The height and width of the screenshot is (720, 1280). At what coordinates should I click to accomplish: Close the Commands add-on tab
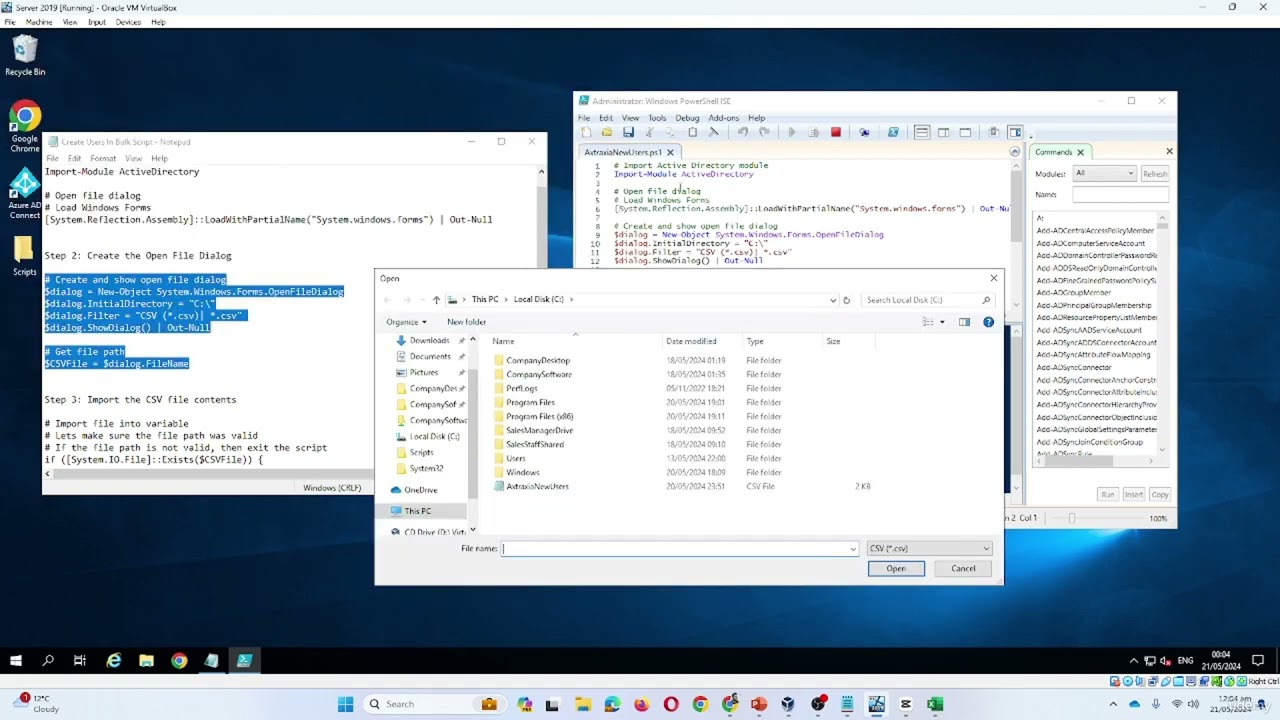point(1080,152)
